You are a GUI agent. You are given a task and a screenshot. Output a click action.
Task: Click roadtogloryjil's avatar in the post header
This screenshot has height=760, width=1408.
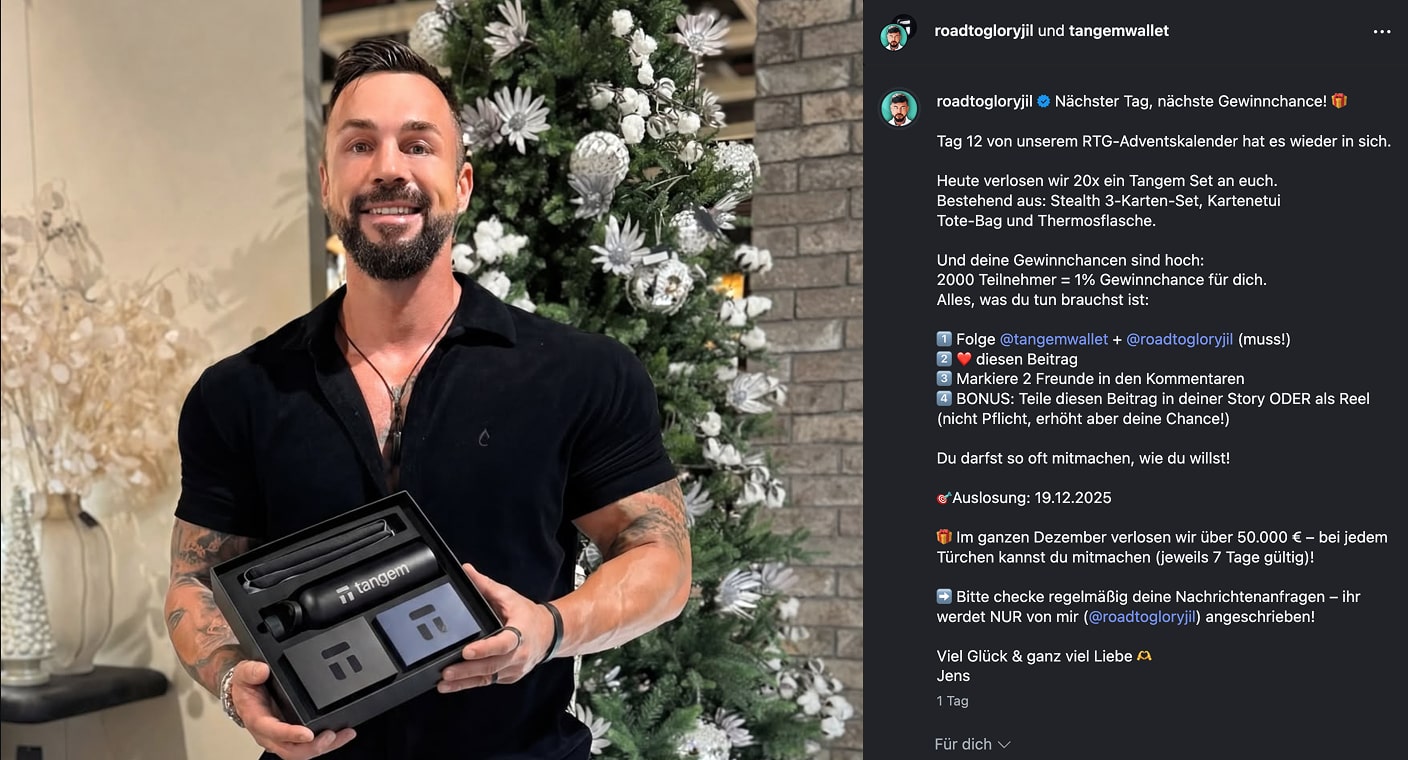(893, 37)
